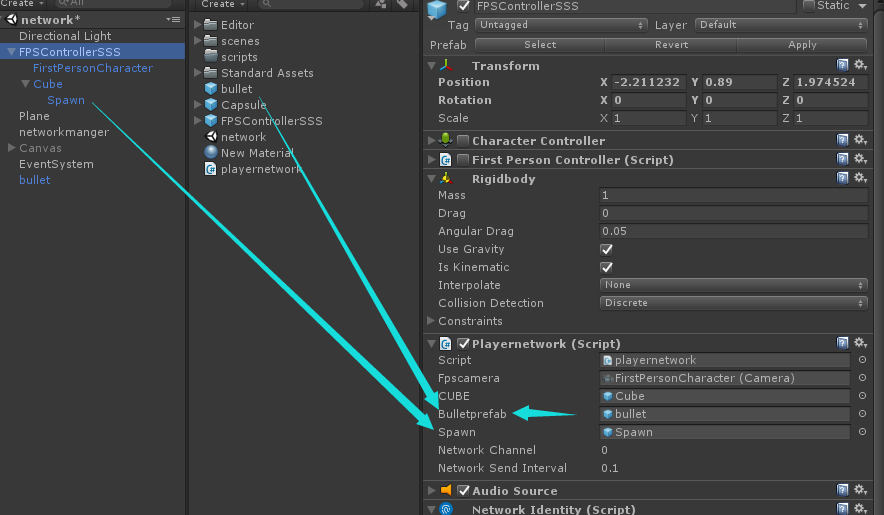Open Rigidbody gear settings menu

click(x=860, y=178)
